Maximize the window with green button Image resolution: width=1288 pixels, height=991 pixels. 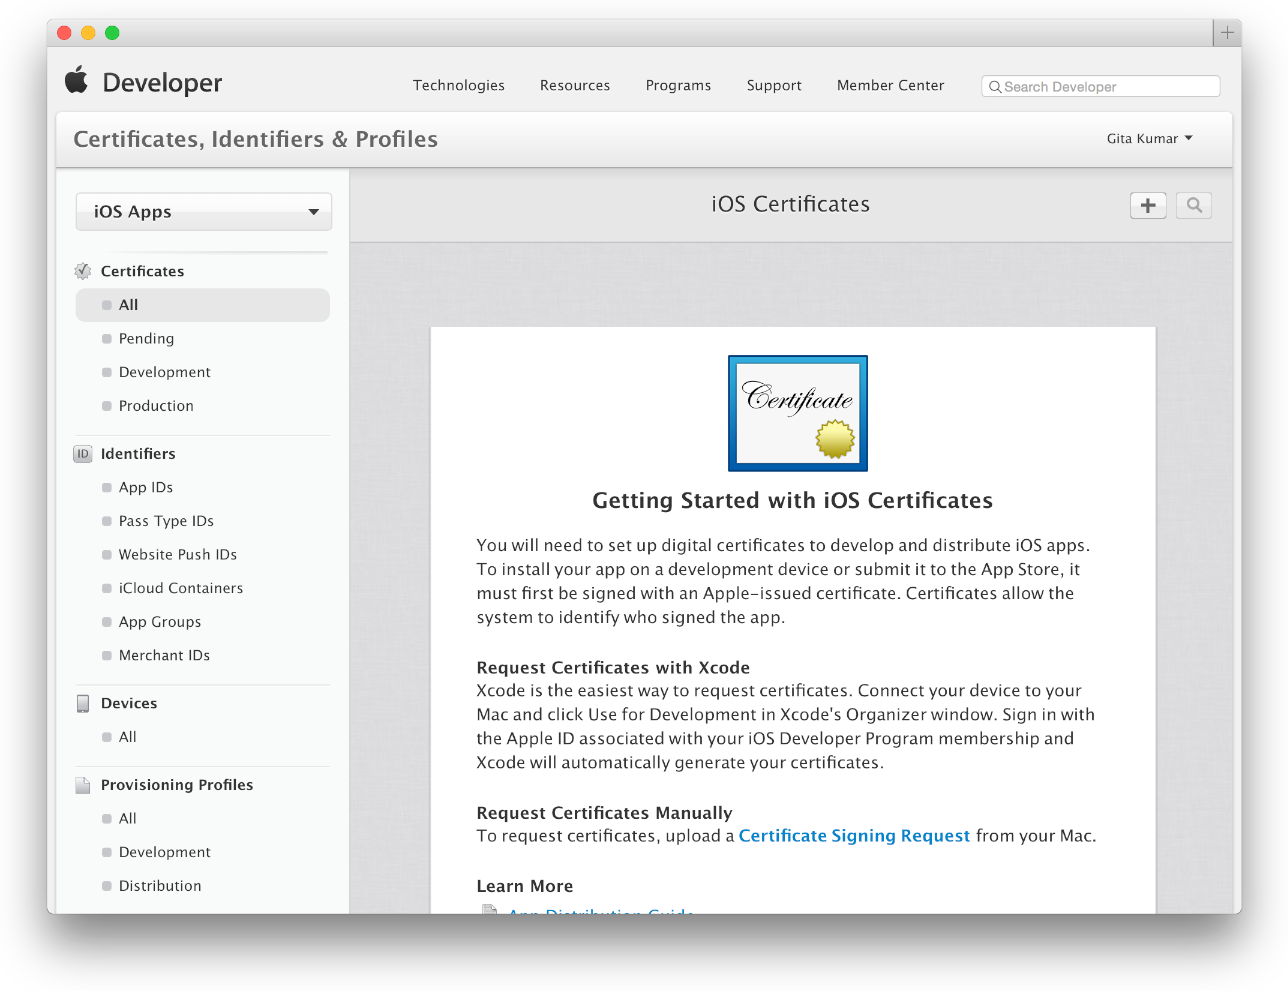(x=112, y=33)
